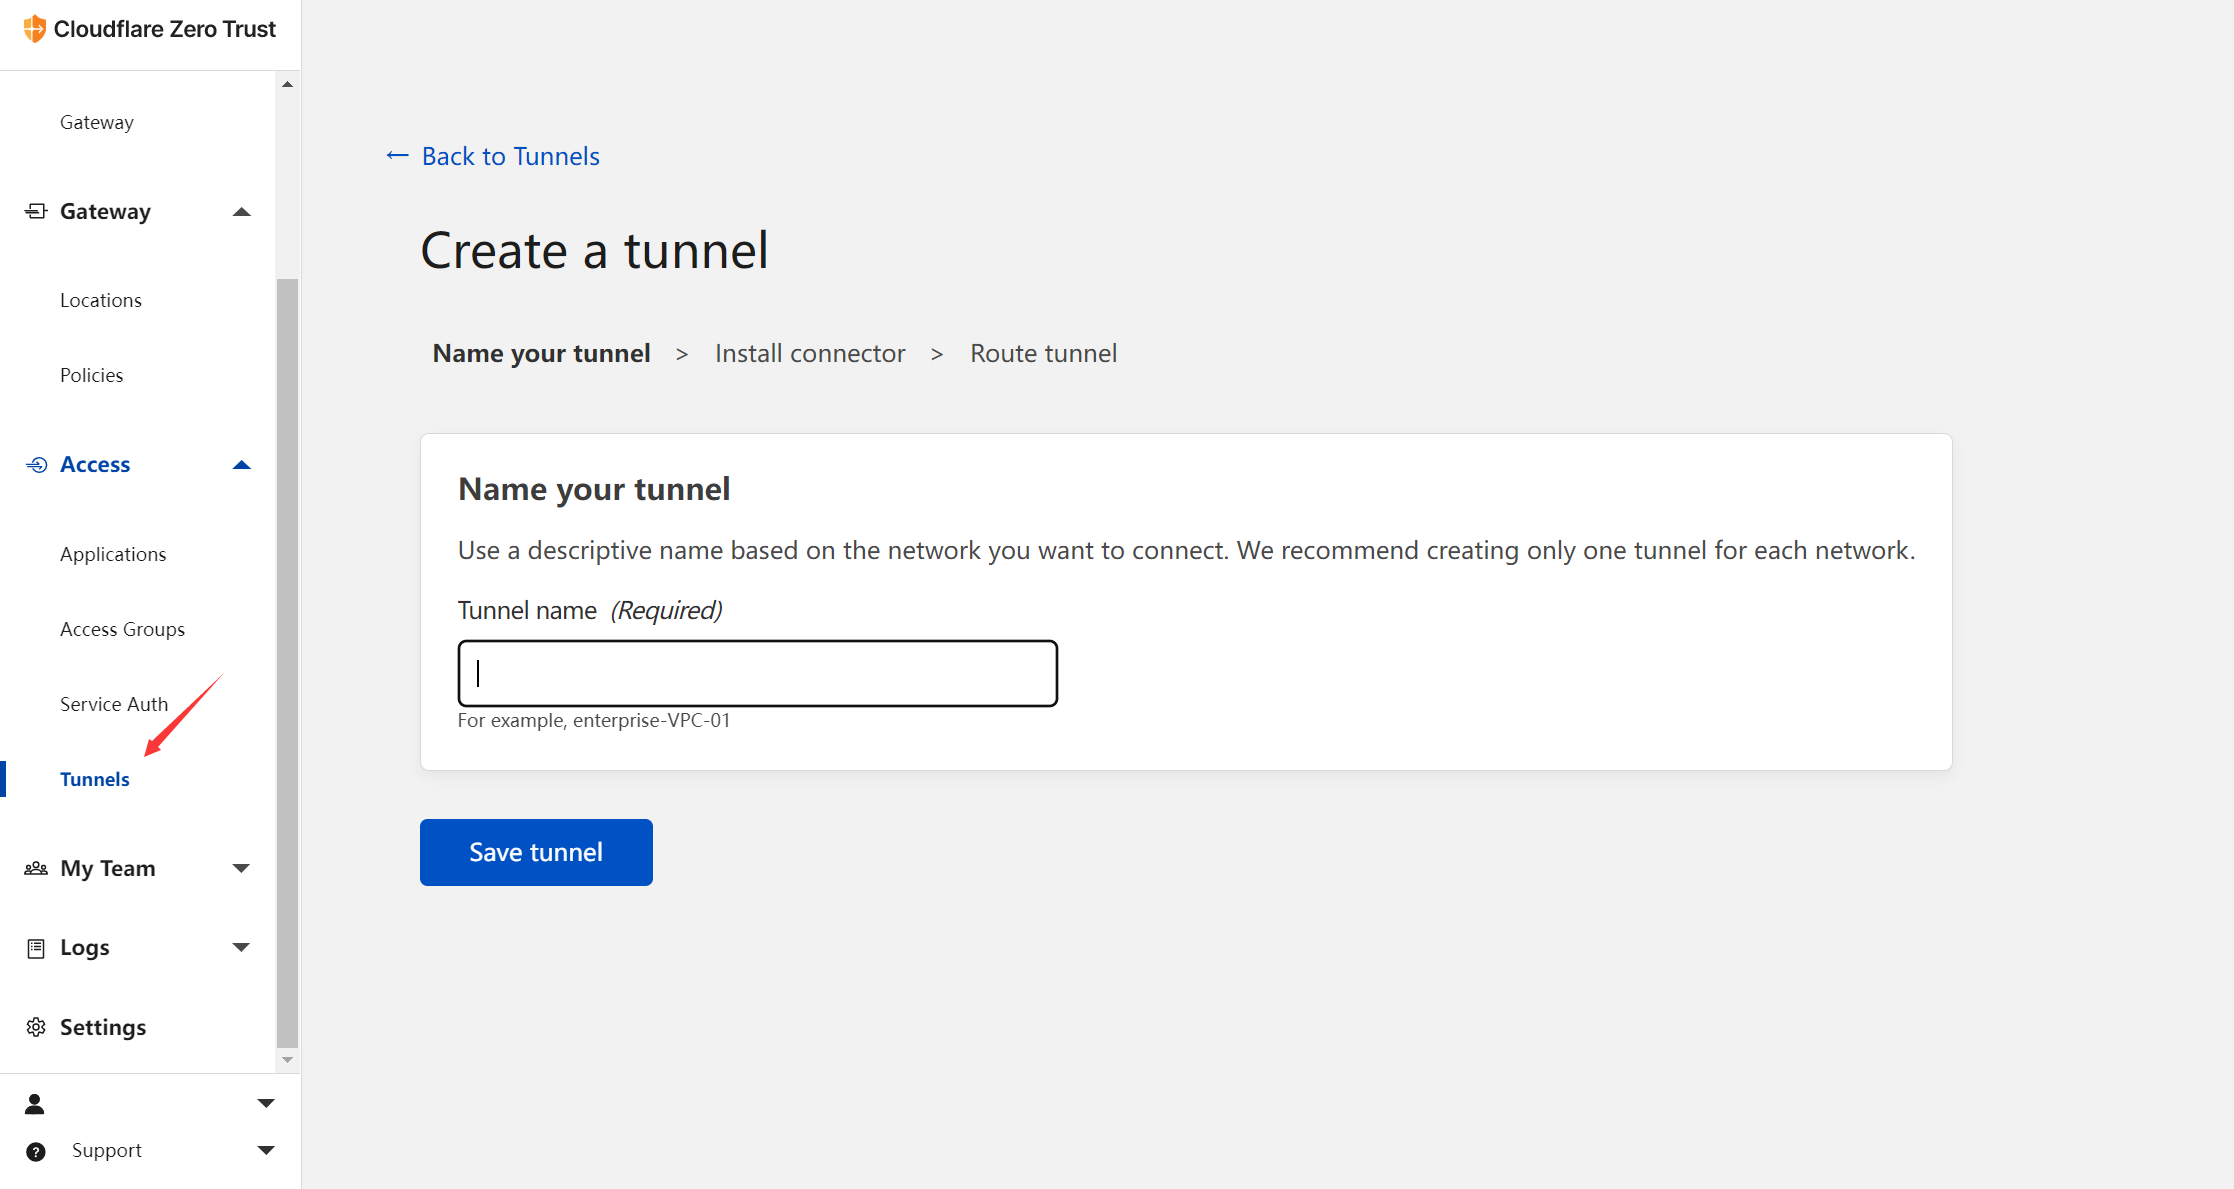This screenshot has height=1189, width=2234.
Task: Click the Cloudflare Zero Trust shield logo
Action: point(35,28)
